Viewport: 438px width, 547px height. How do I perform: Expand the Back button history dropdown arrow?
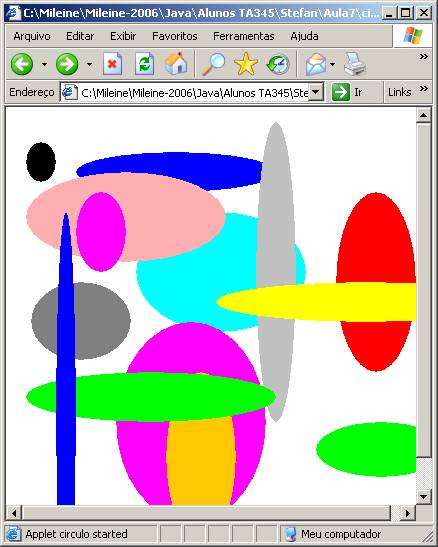(44, 64)
